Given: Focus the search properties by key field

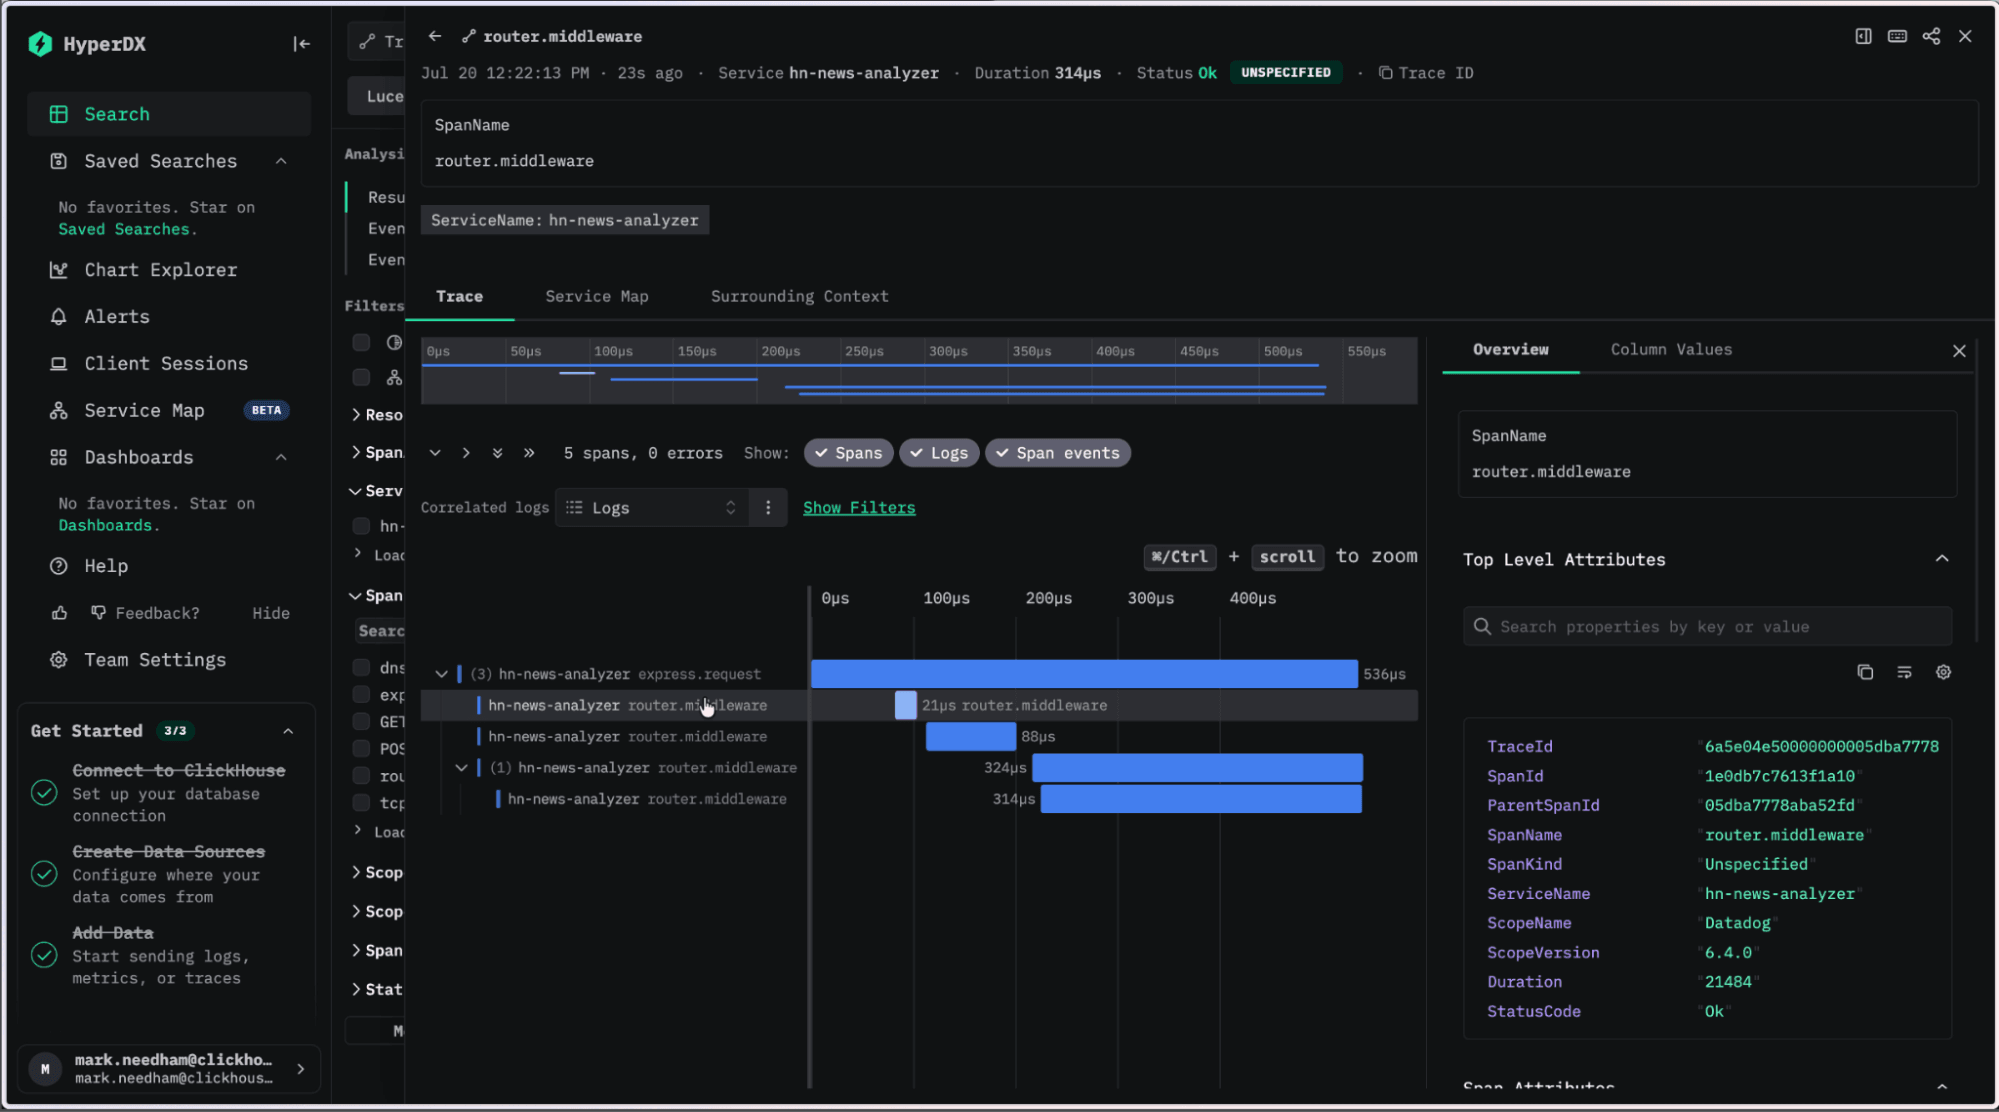Looking at the screenshot, I should tap(1707, 627).
